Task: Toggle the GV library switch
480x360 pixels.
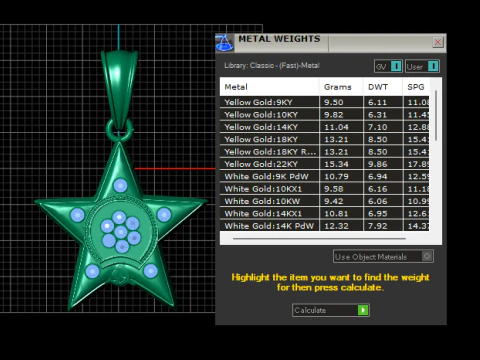Action: 388,66
